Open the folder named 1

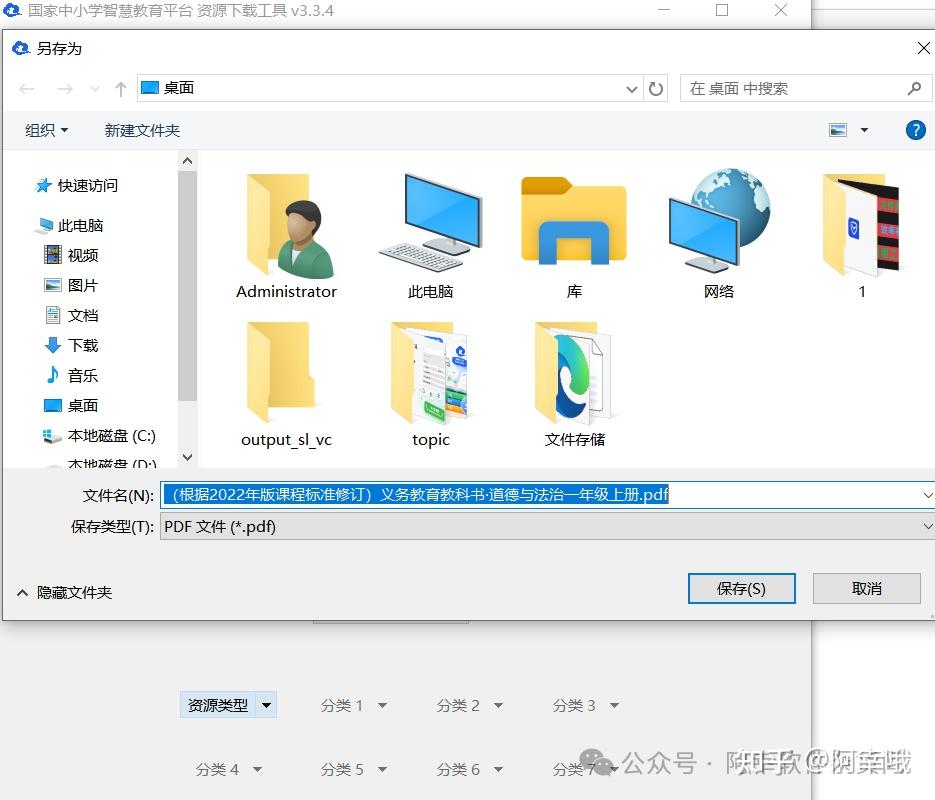coord(862,235)
